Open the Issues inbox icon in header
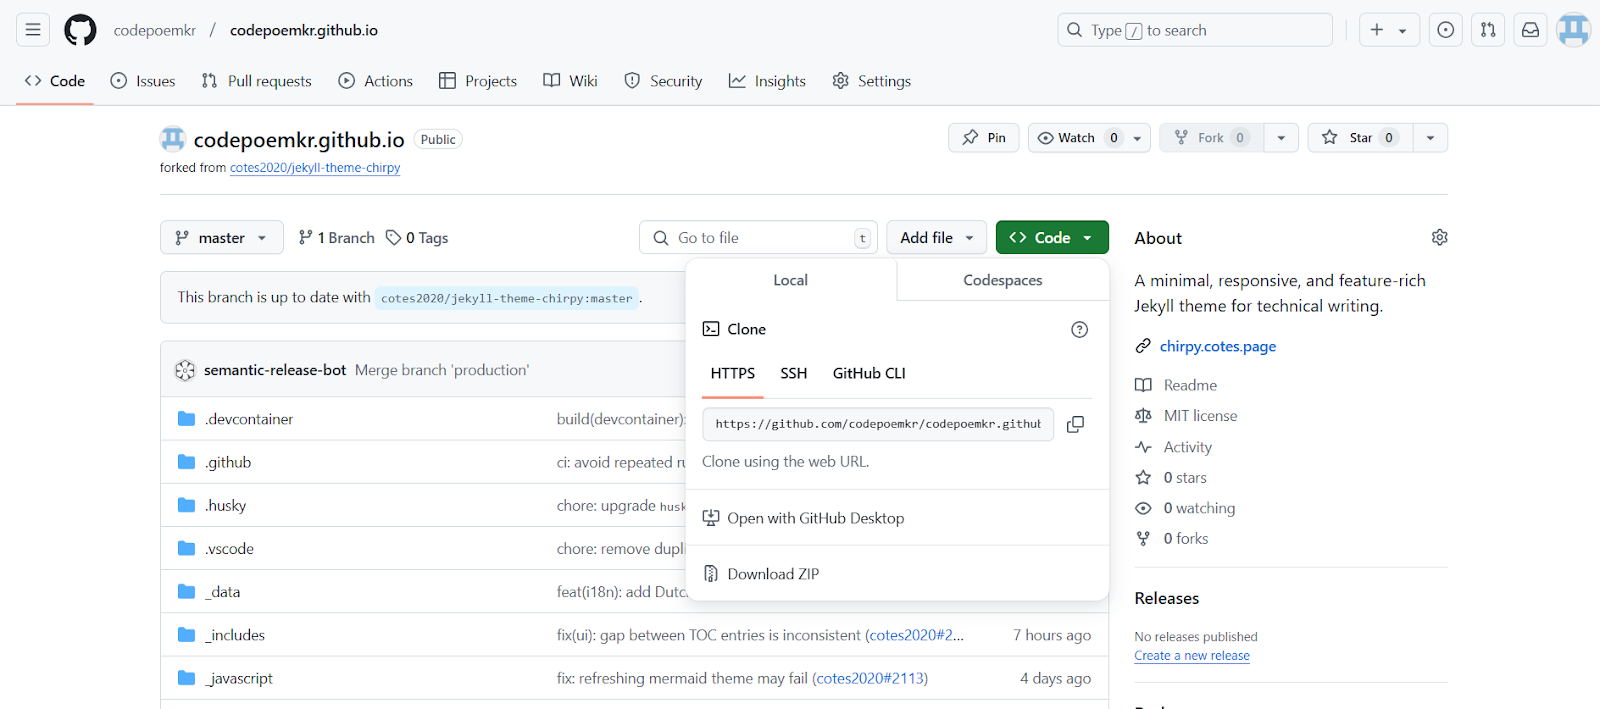 pos(1446,30)
